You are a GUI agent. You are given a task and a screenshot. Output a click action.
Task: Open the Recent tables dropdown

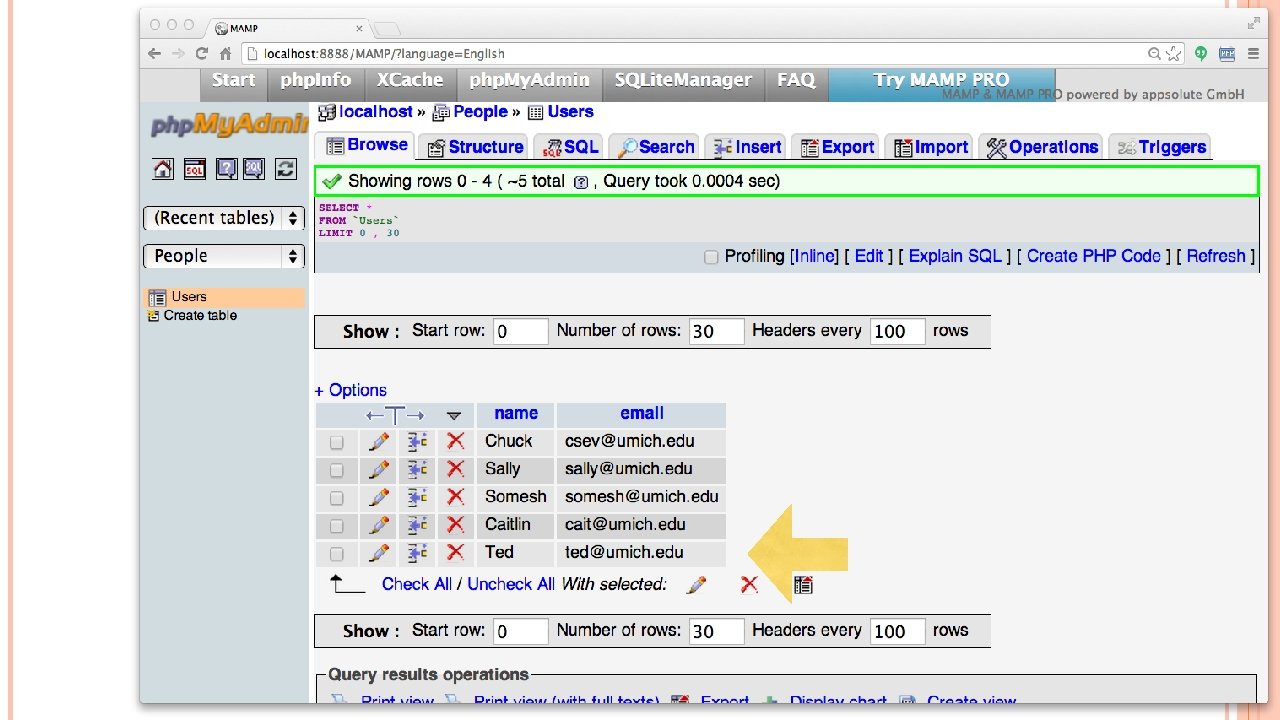tap(224, 218)
